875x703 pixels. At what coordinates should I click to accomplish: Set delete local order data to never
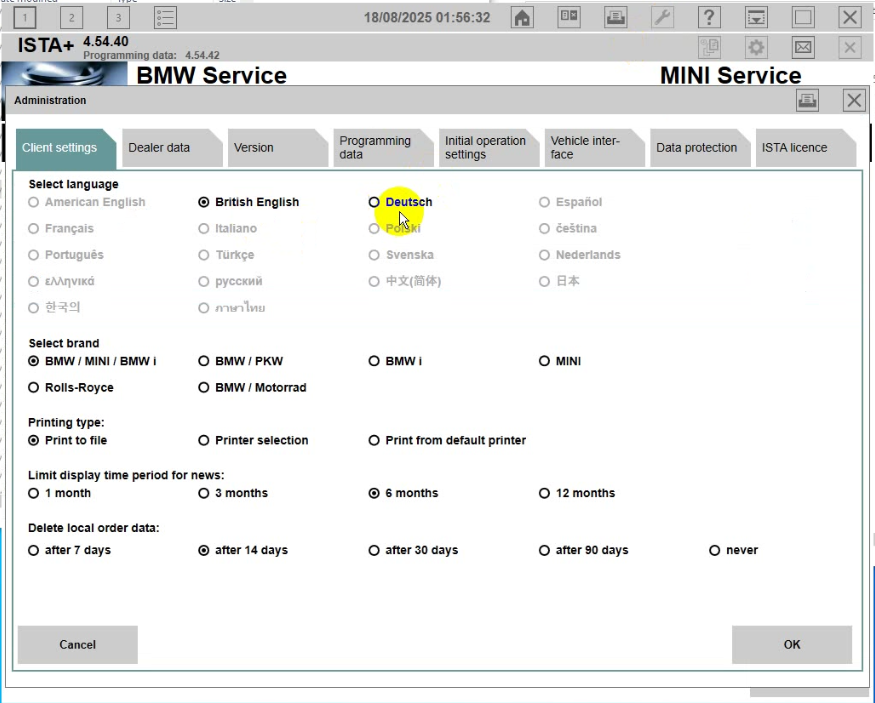tap(733, 550)
